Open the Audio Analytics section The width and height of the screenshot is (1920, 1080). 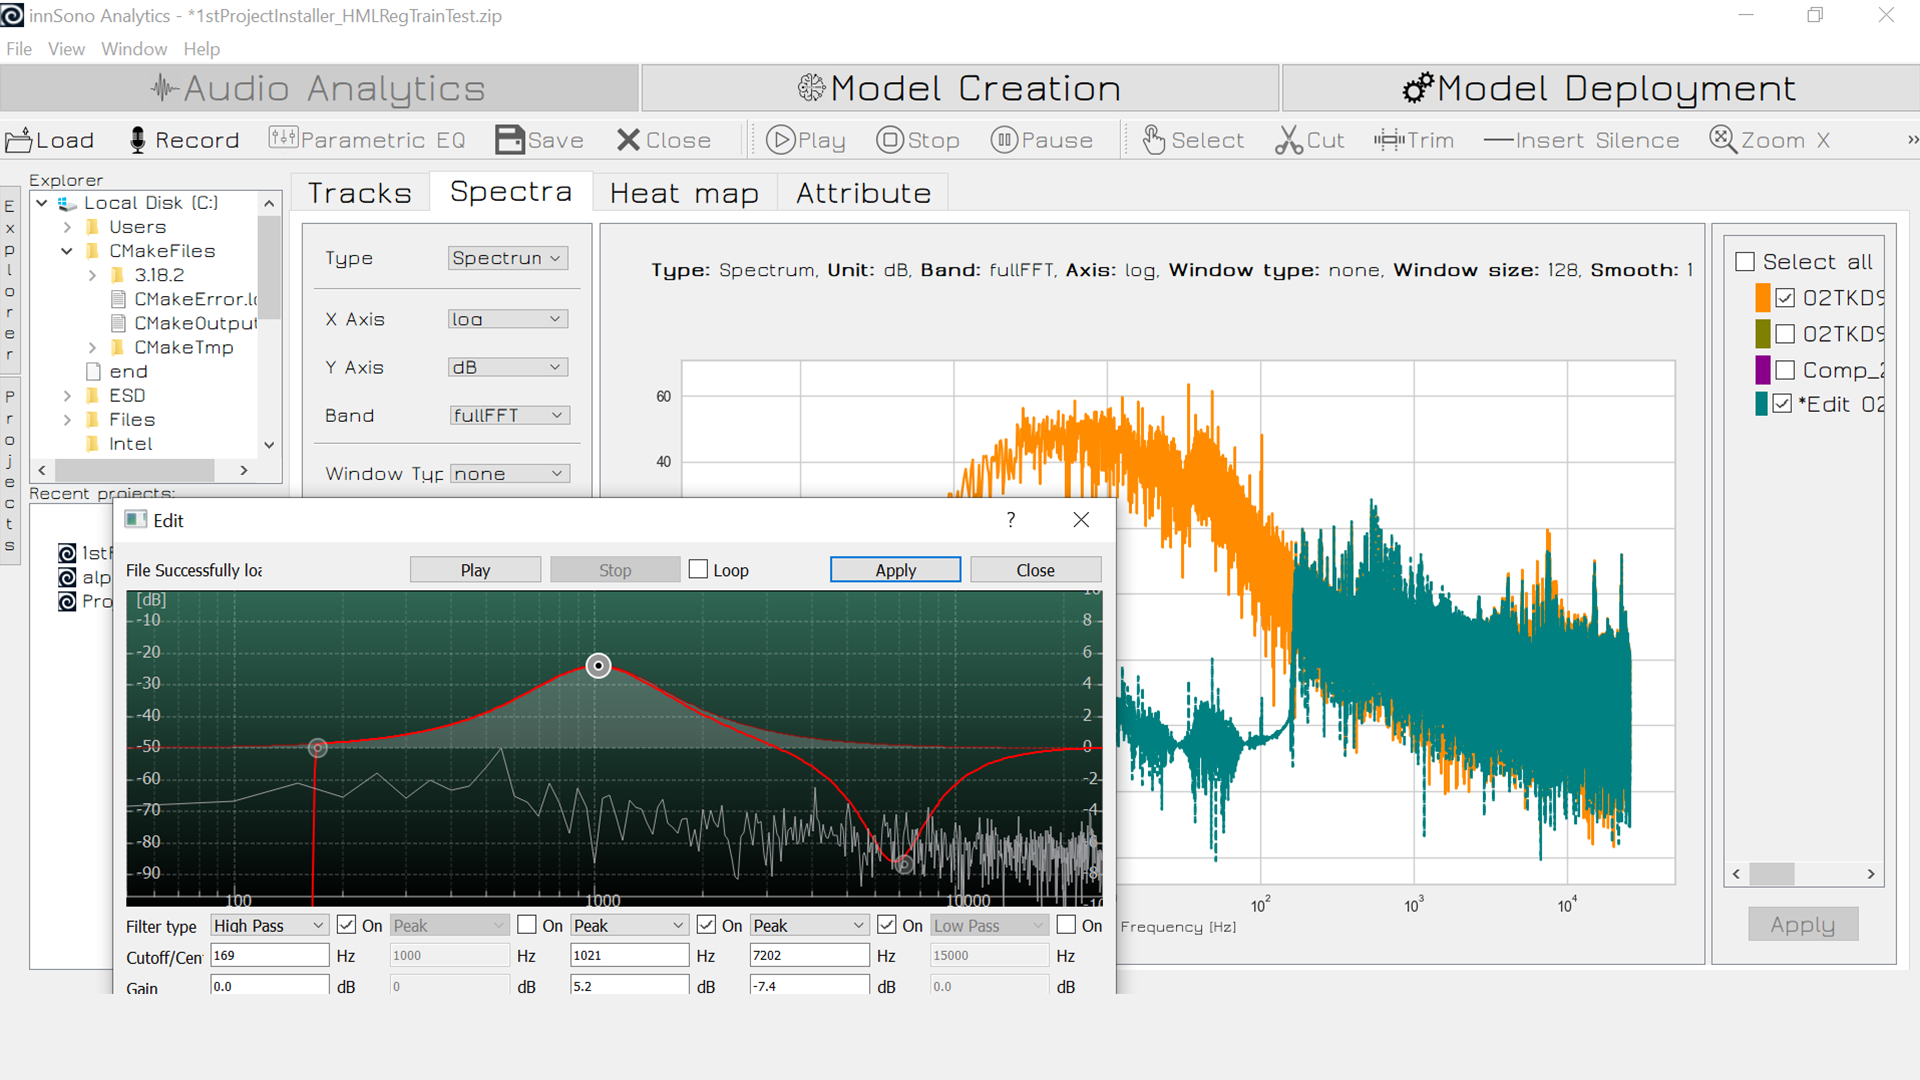click(319, 88)
